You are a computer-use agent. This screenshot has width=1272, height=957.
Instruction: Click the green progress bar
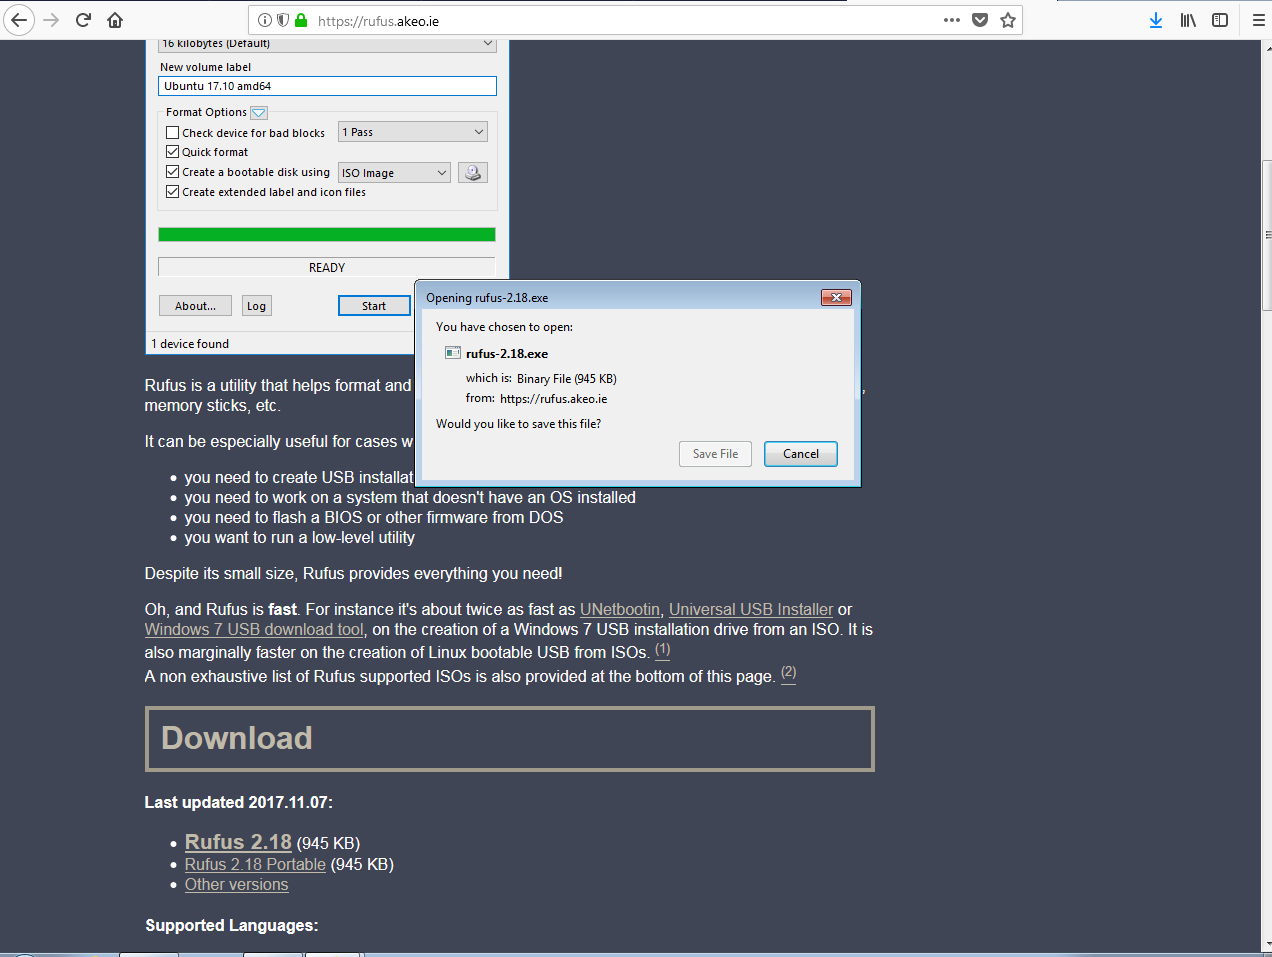coord(327,235)
